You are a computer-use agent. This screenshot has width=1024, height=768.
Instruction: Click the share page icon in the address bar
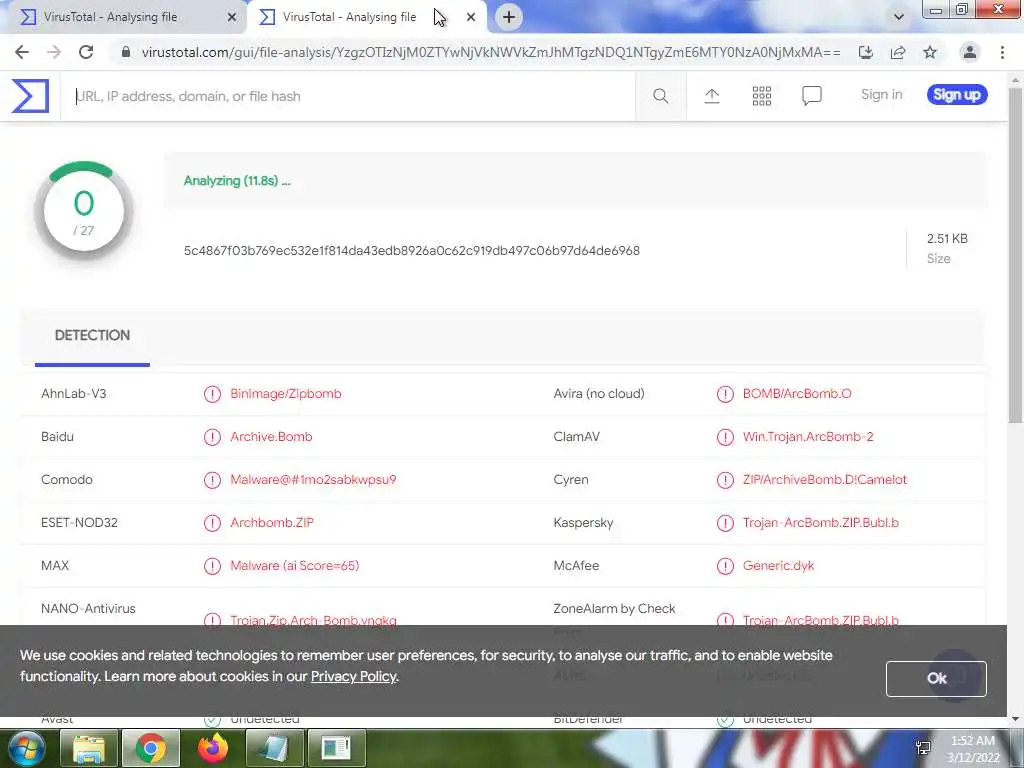[x=898, y=52]
